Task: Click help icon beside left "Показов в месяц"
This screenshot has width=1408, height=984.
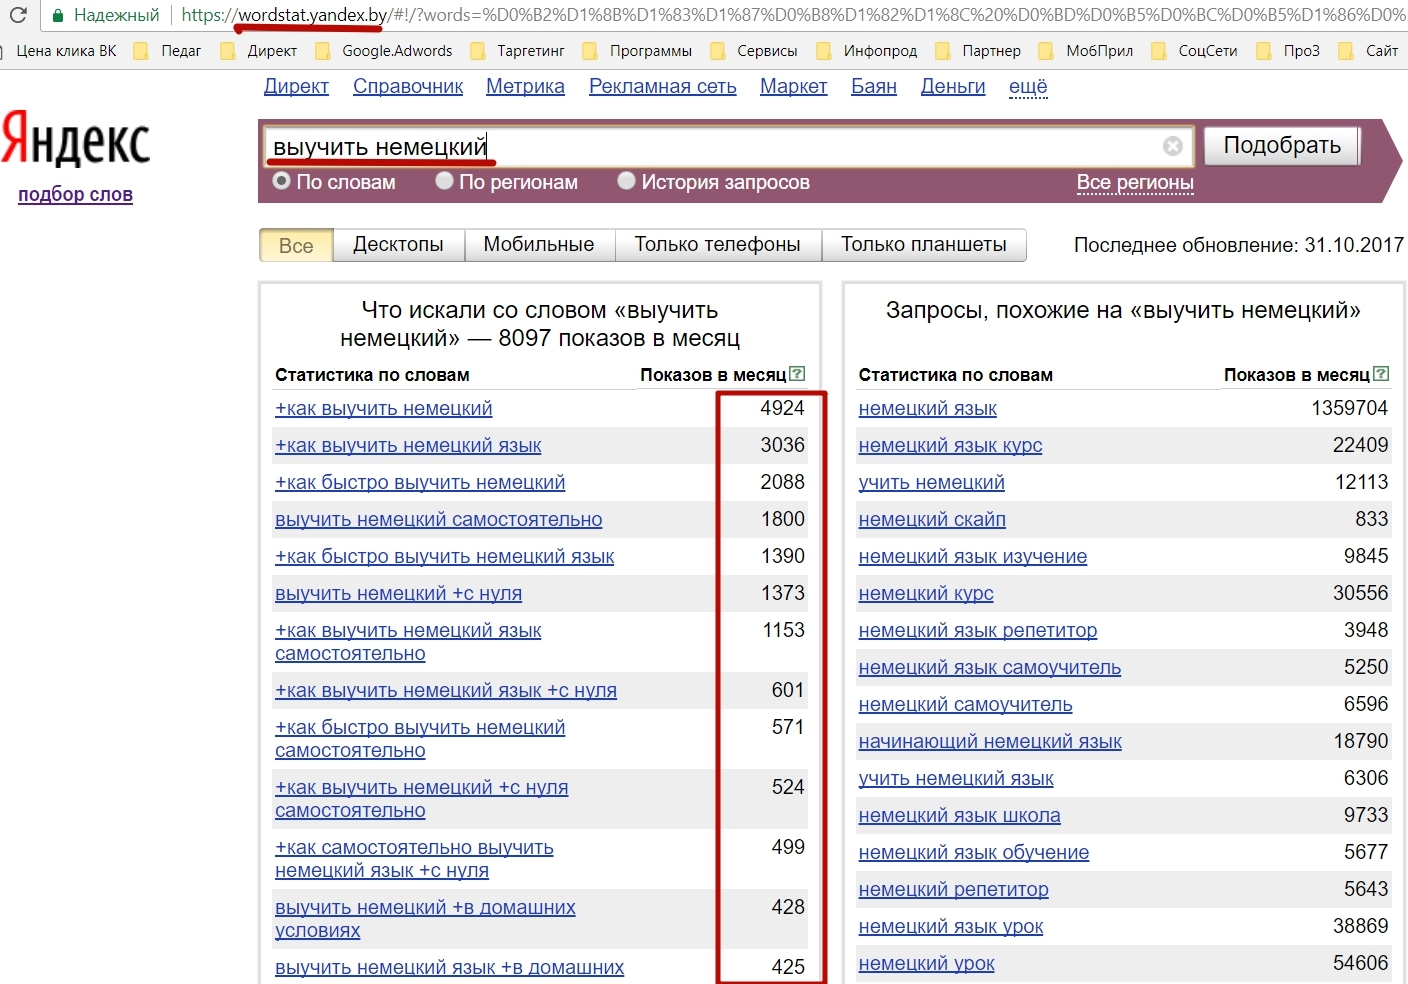Action: pyautogui.click(x=797, y=374)
